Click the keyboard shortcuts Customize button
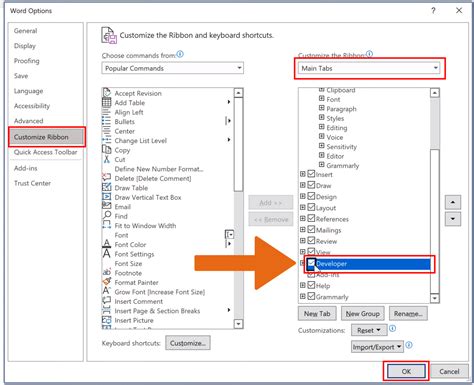 (x=188, y=343)
